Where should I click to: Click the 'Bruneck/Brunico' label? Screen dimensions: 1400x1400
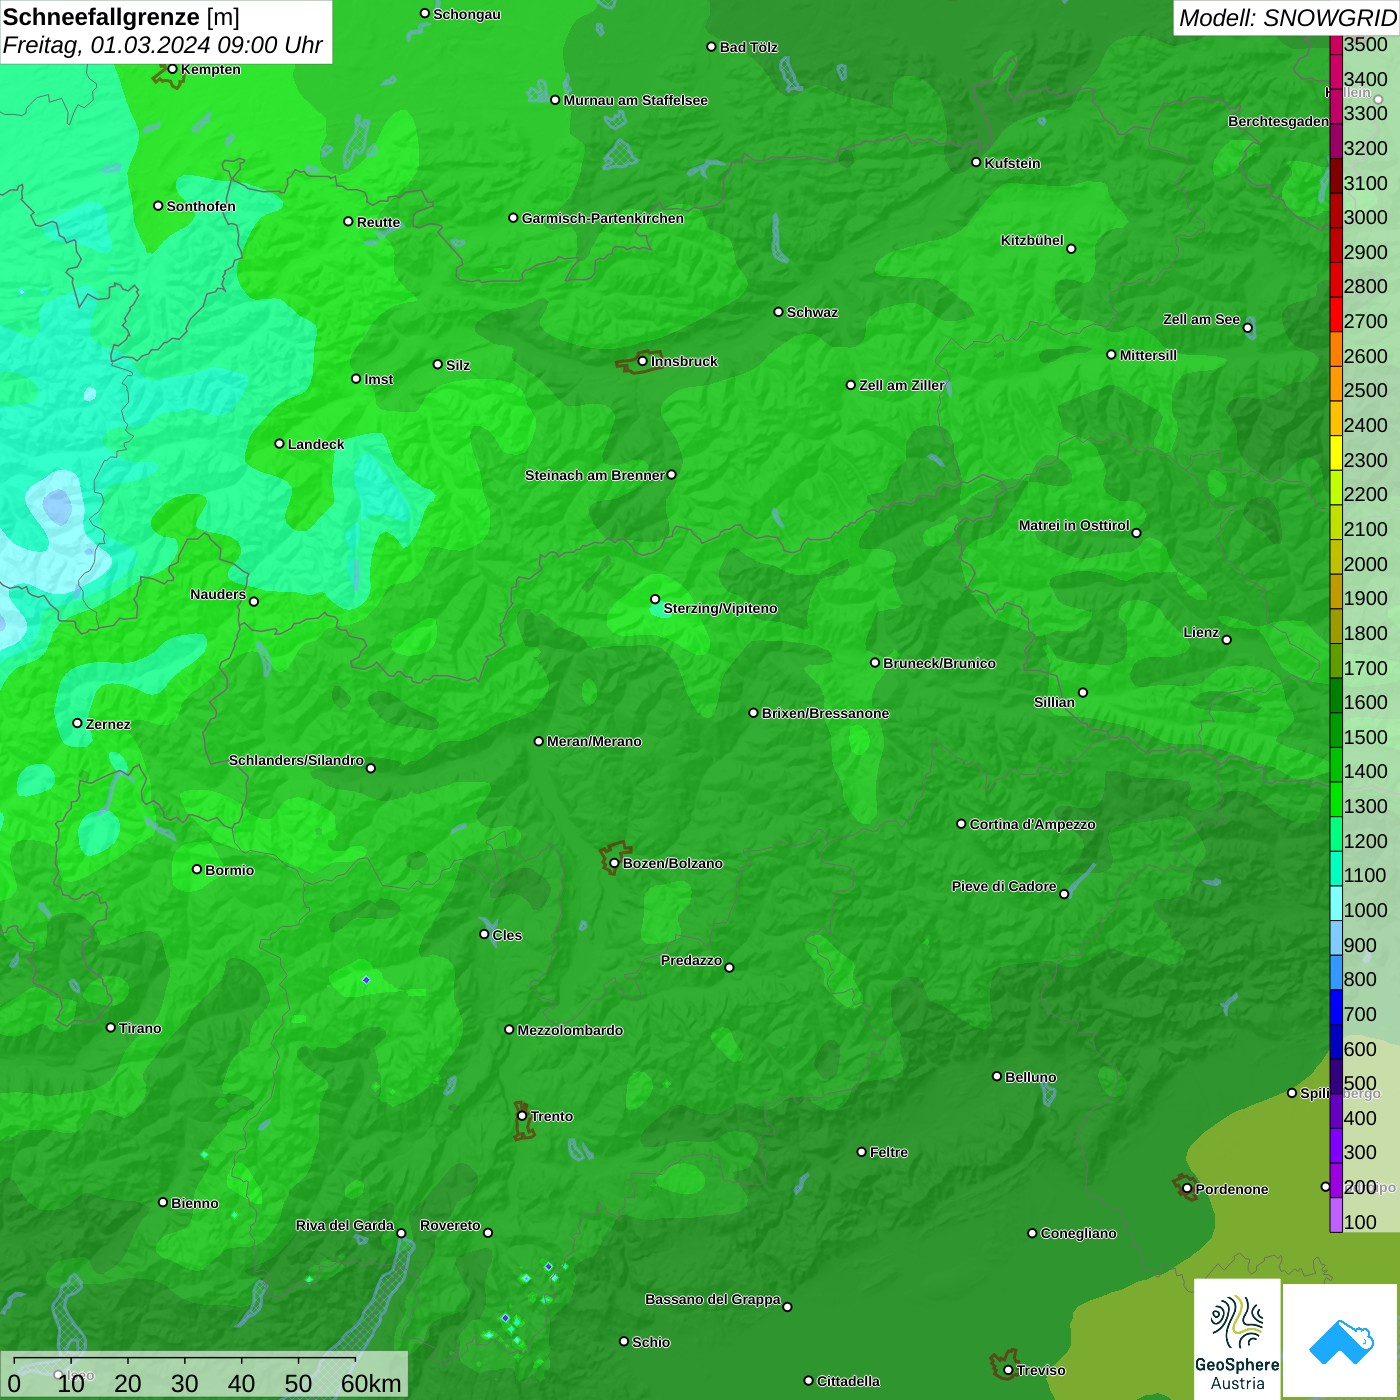tap(939, 663)
